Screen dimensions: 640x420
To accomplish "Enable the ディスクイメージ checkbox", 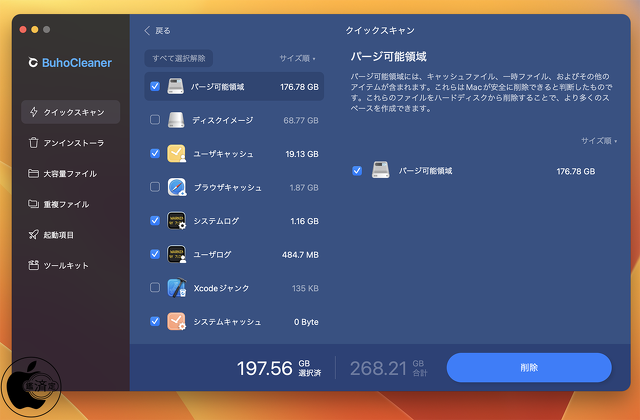I will click(x=154, y=120).
